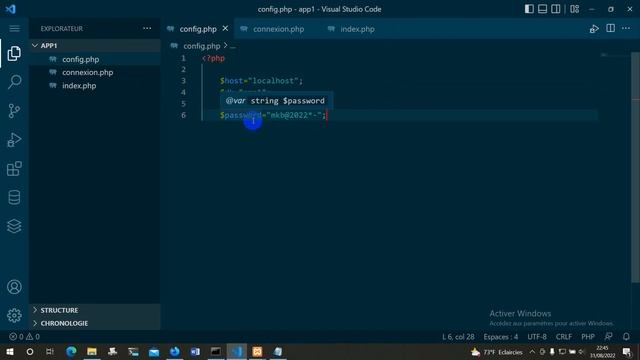Click the $password code line
Screen dimensions: 640x360
[273, 115]
